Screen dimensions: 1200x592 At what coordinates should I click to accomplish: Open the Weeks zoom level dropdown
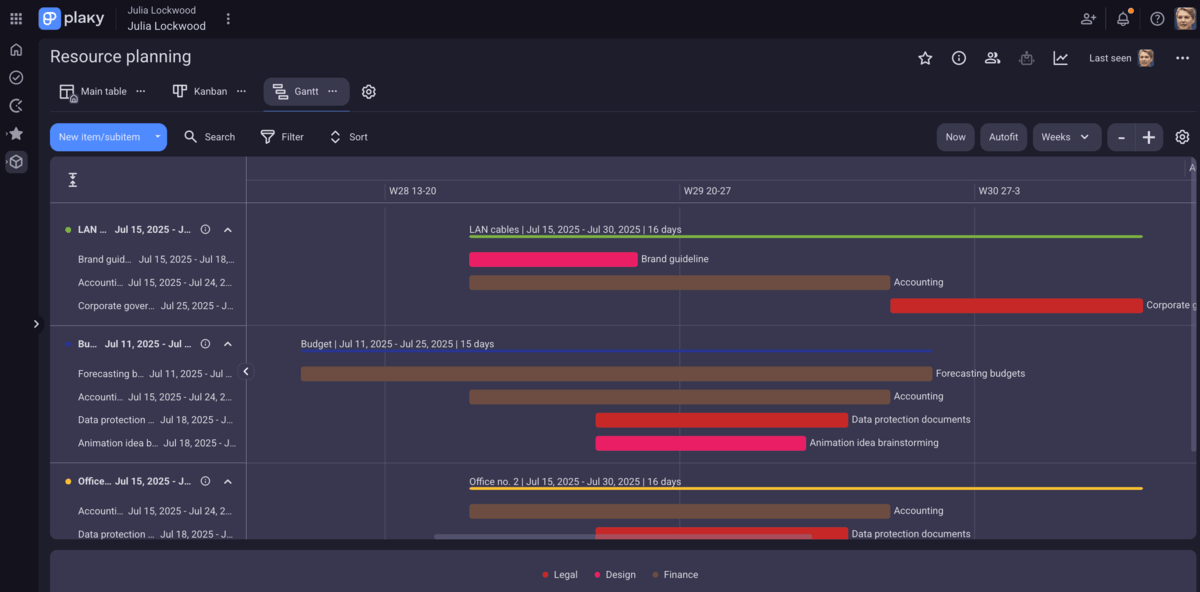click(x=1066, y=136)
